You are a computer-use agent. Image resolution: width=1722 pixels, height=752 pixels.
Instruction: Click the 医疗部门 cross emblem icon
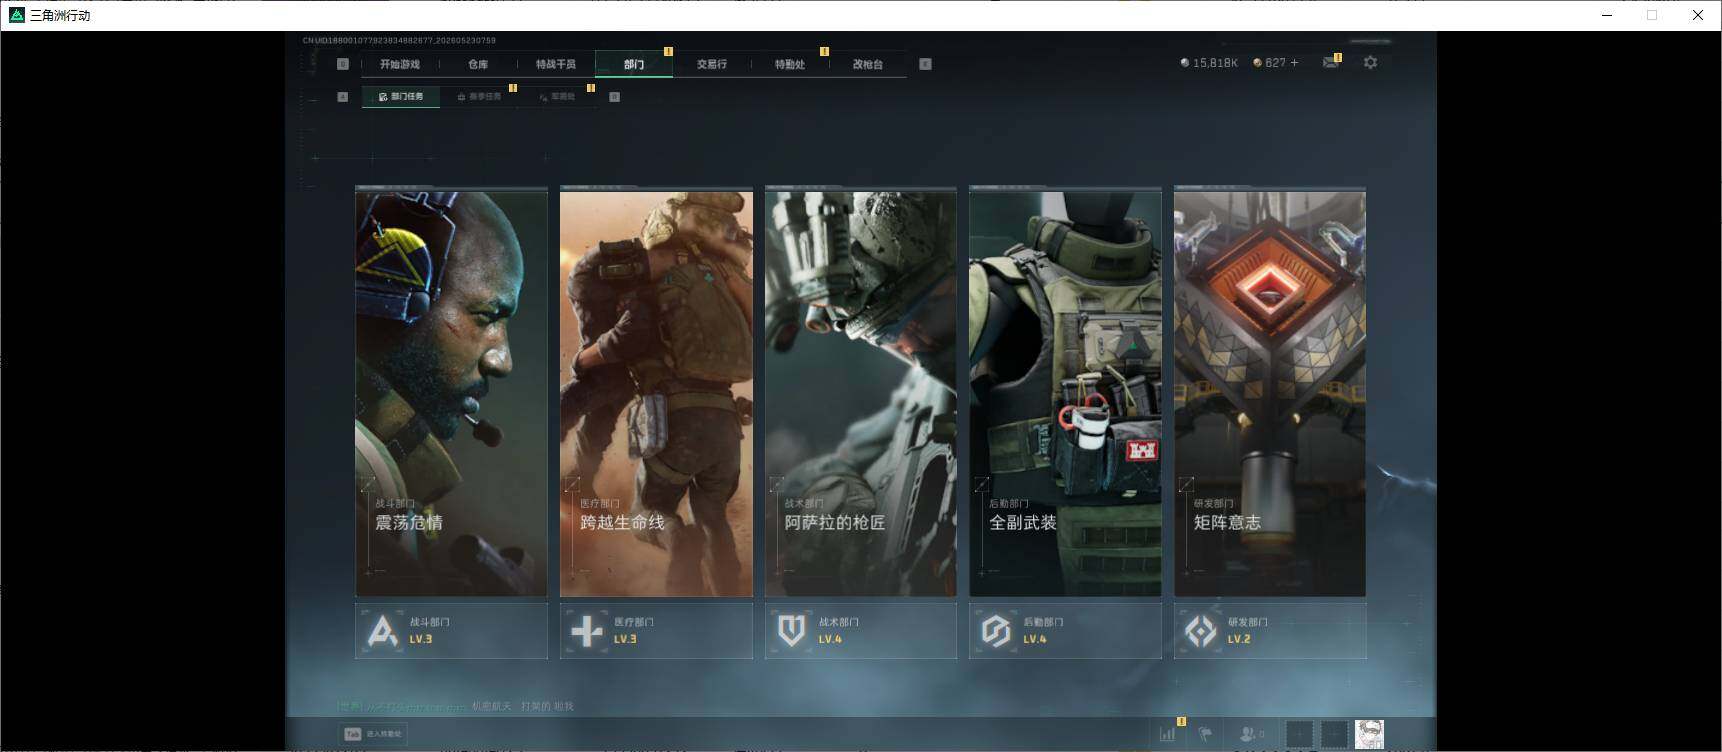[x=587, y=631]
